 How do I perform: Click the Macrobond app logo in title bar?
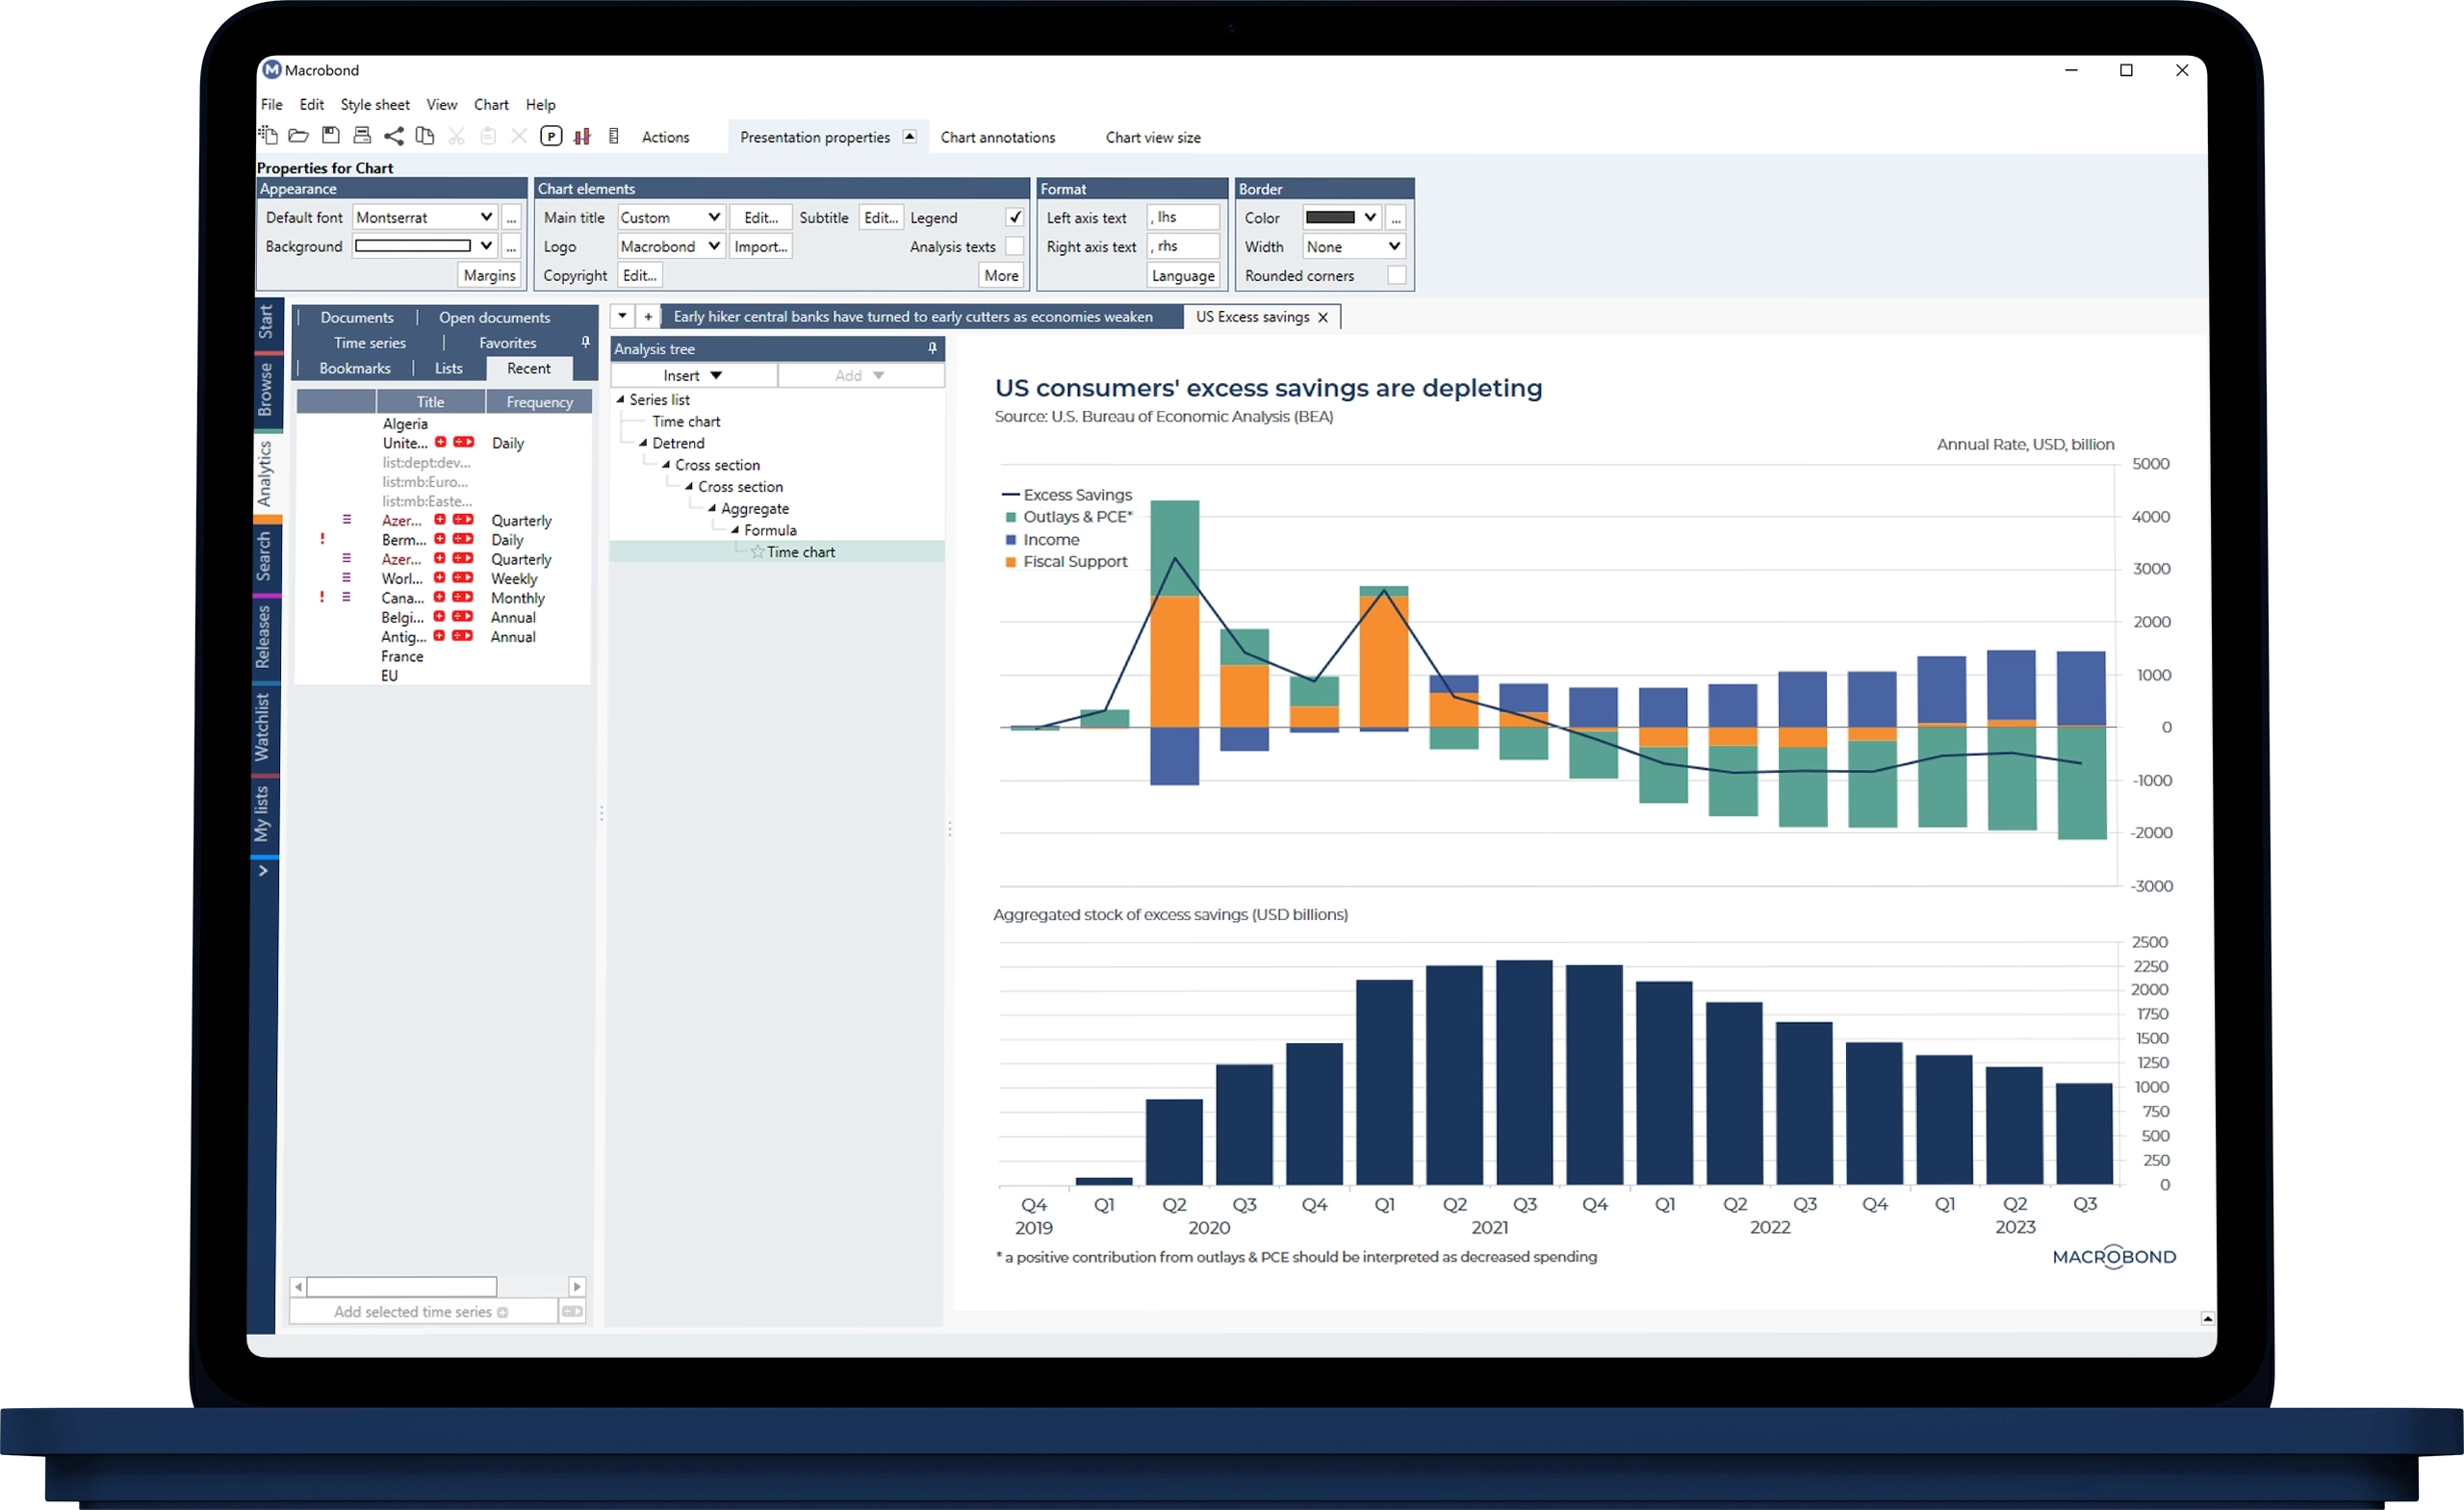point(271,70)
